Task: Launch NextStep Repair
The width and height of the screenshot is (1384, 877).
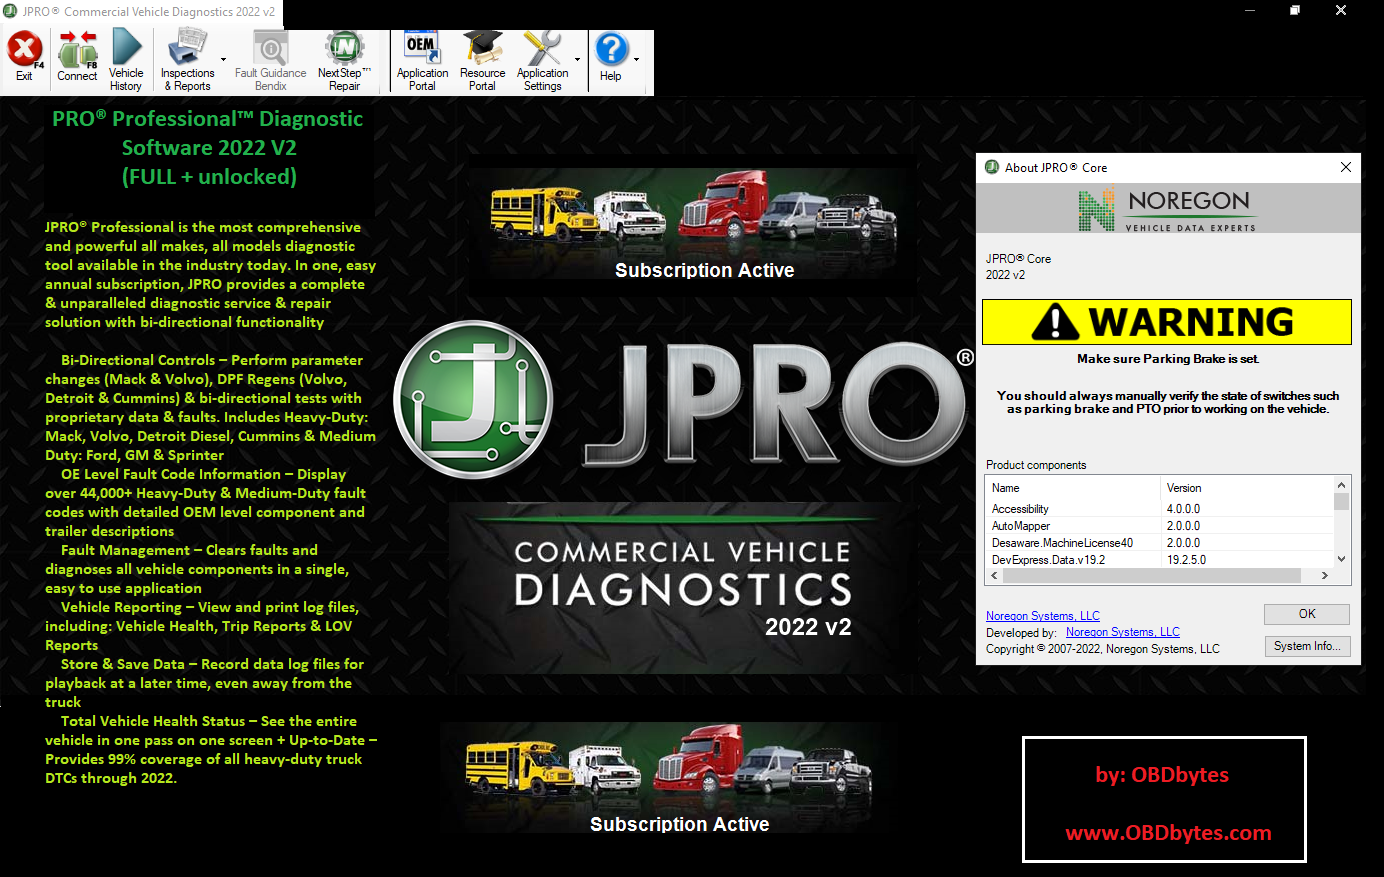Action: coord(344,50)
